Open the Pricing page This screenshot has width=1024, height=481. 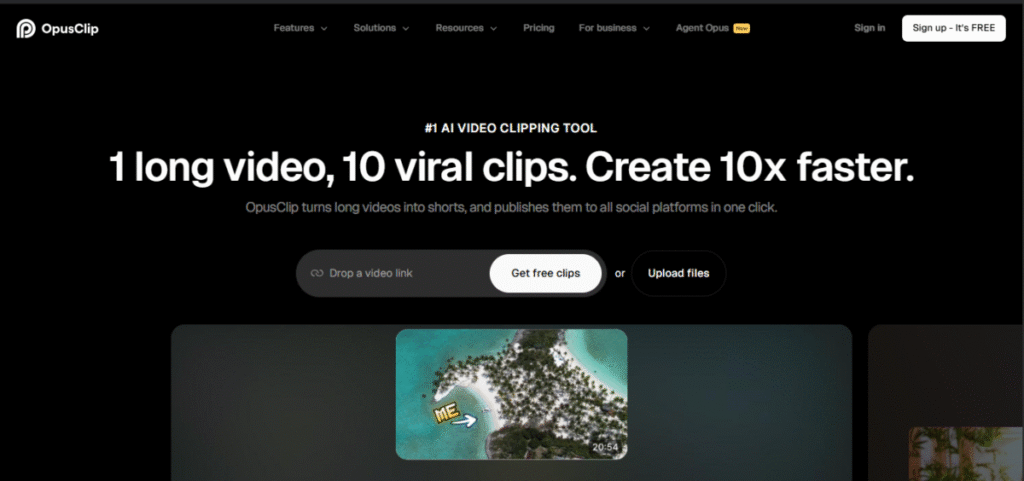tap(538, 28)
